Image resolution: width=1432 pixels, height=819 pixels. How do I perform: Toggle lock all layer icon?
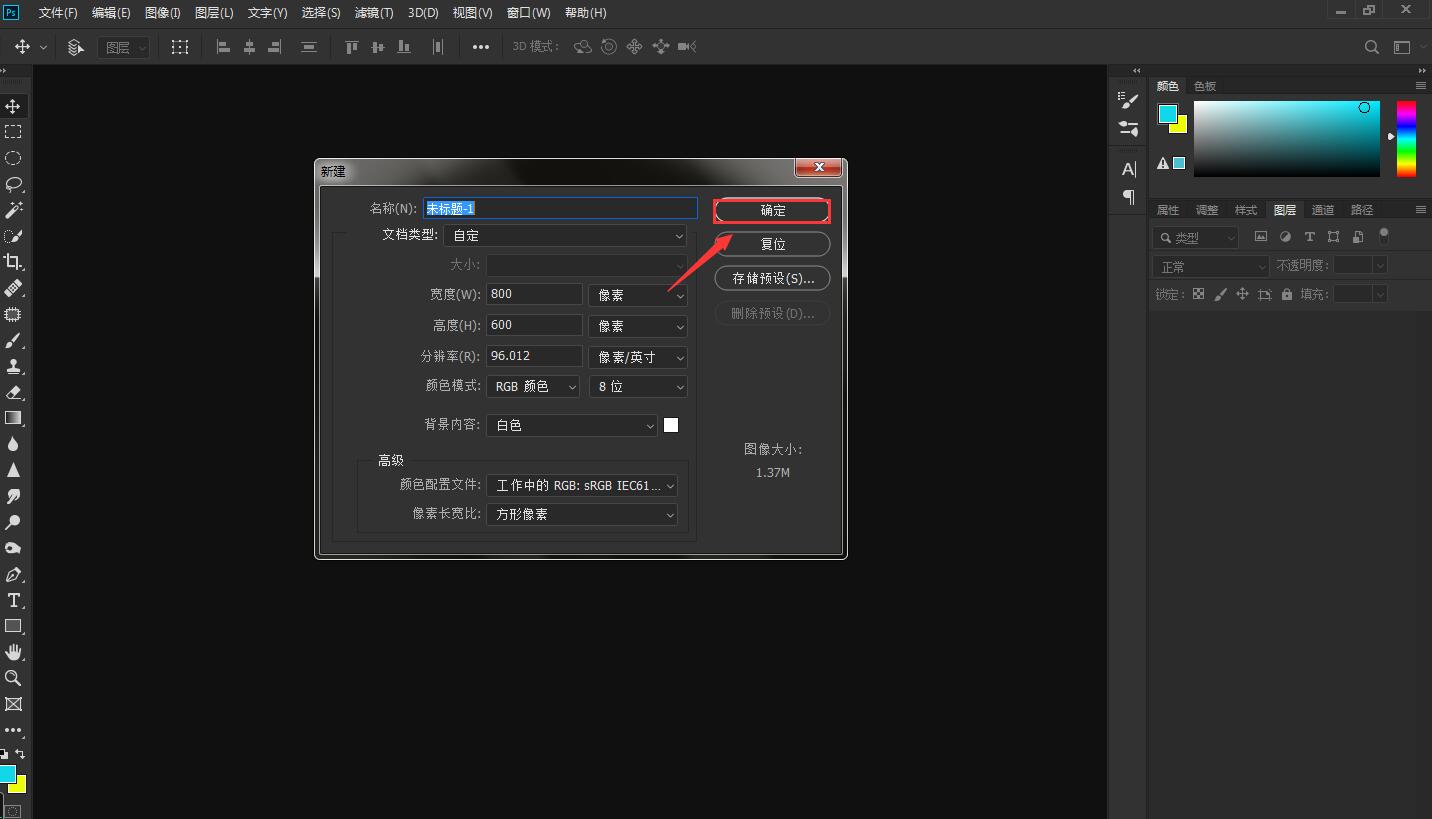click(x=1287, y=294)
